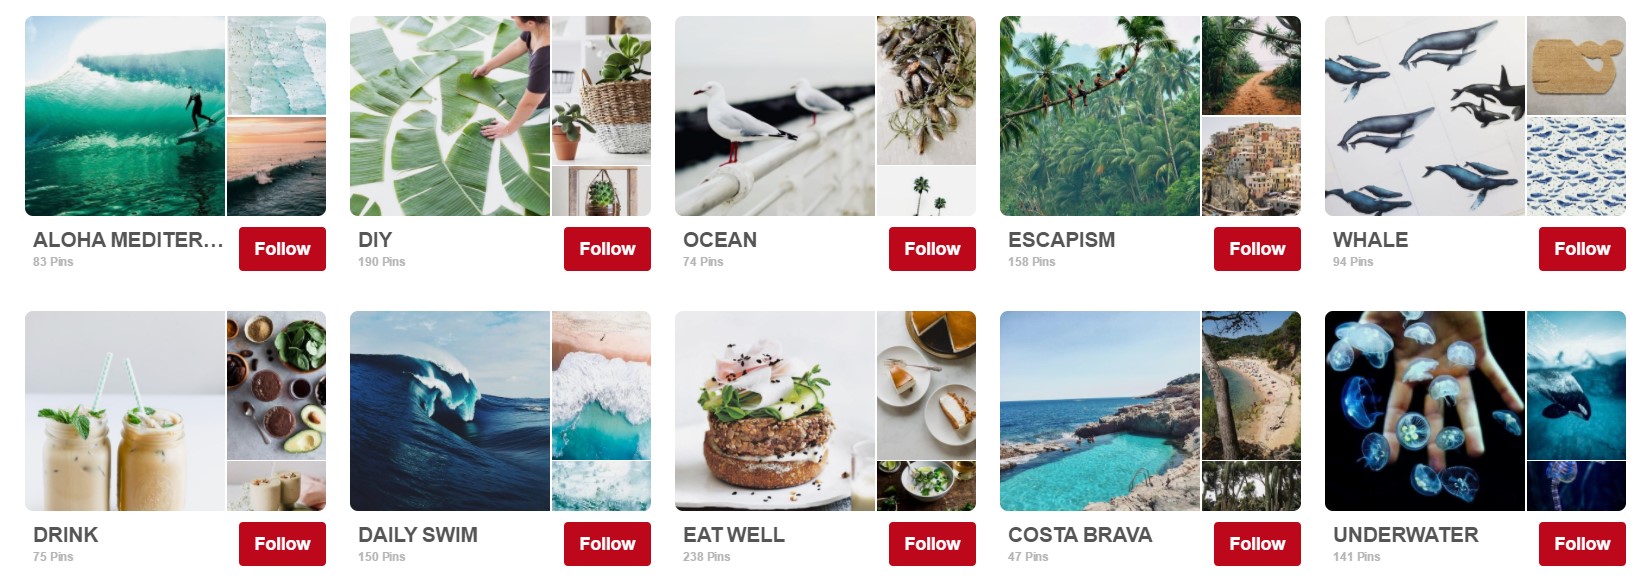
Task: Open the EAT WELL board title
Action: tap(734, 535)
